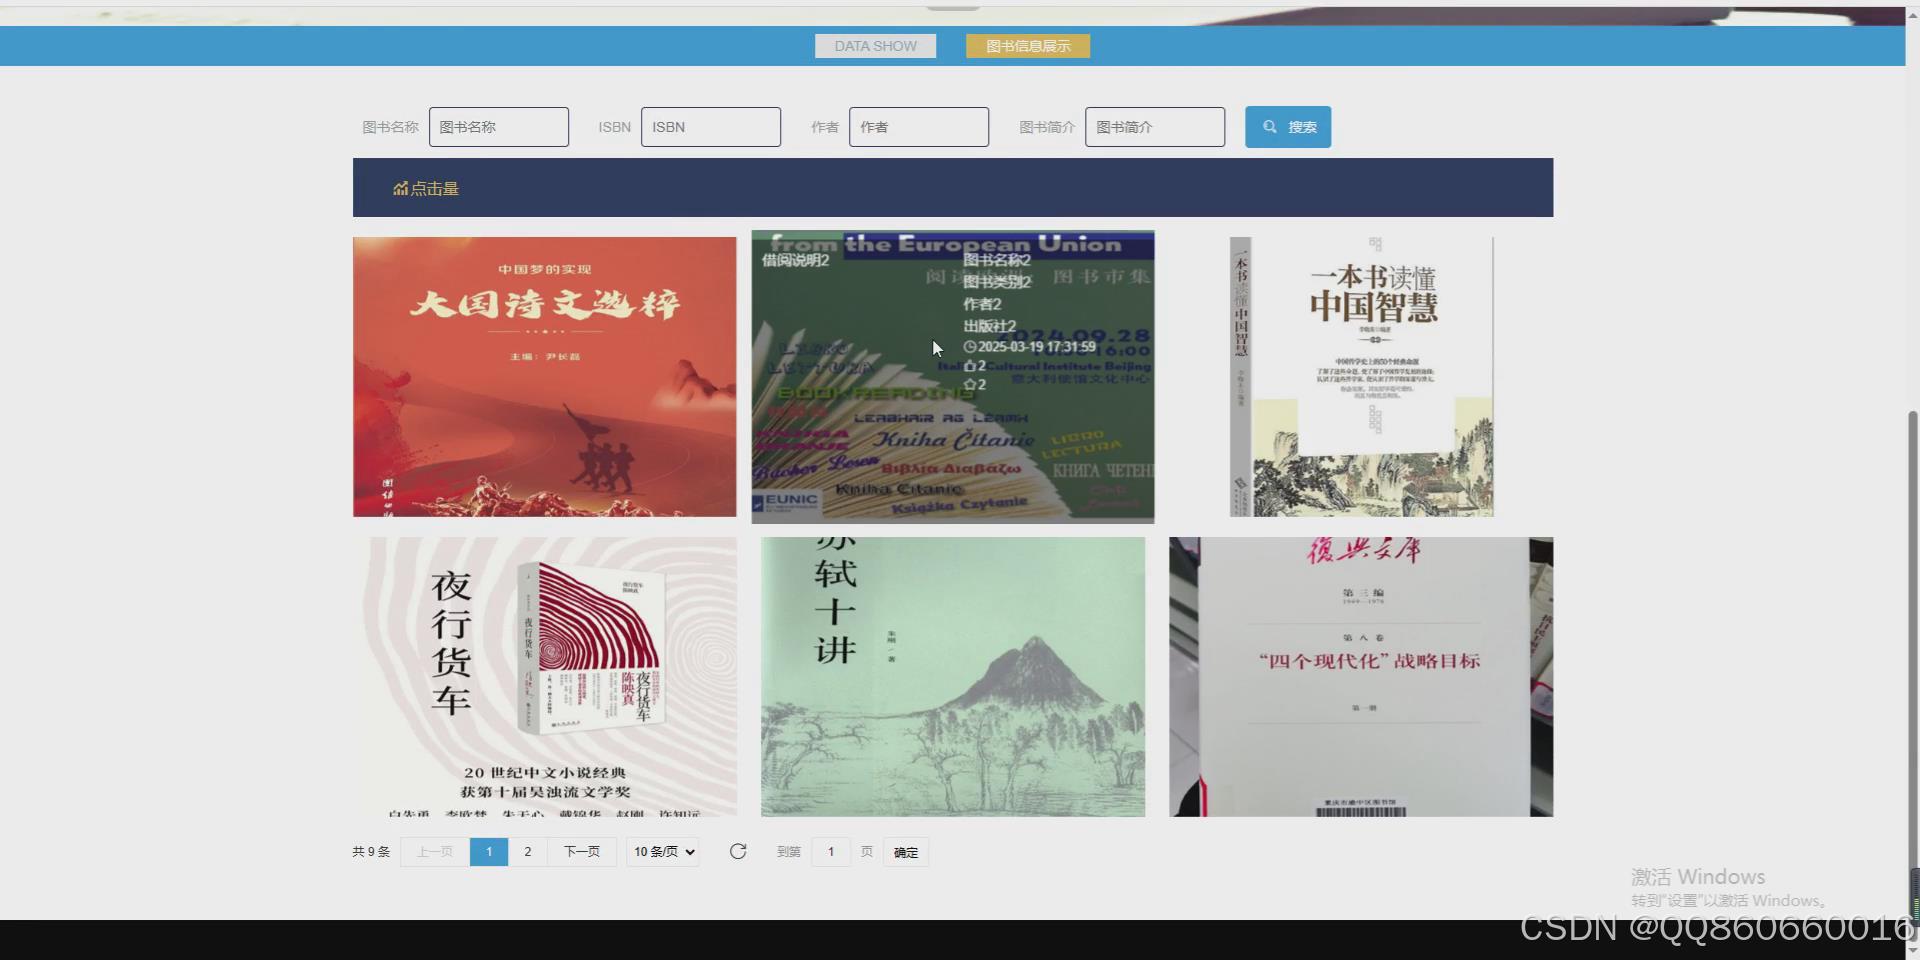Open the 图书信息展示 tab

1028,46
